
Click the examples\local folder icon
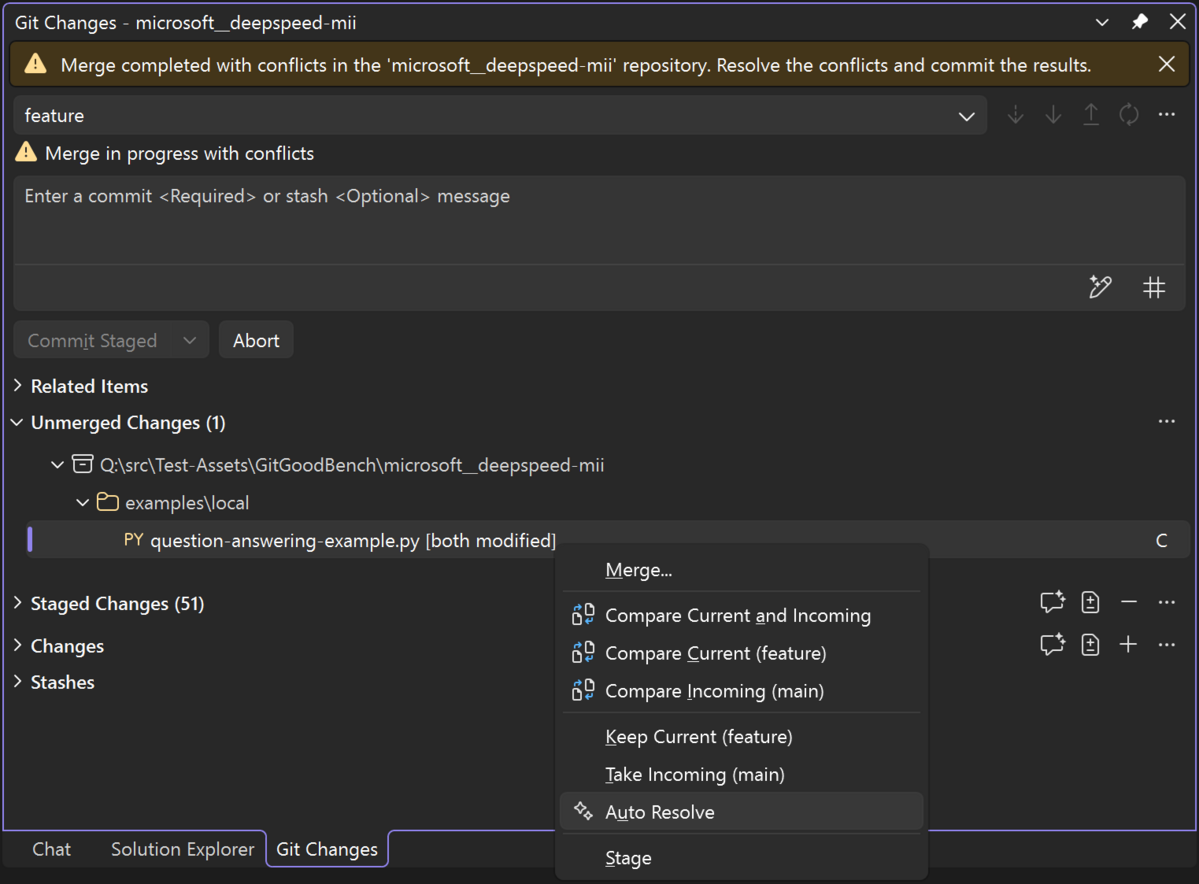pos(107,502)
